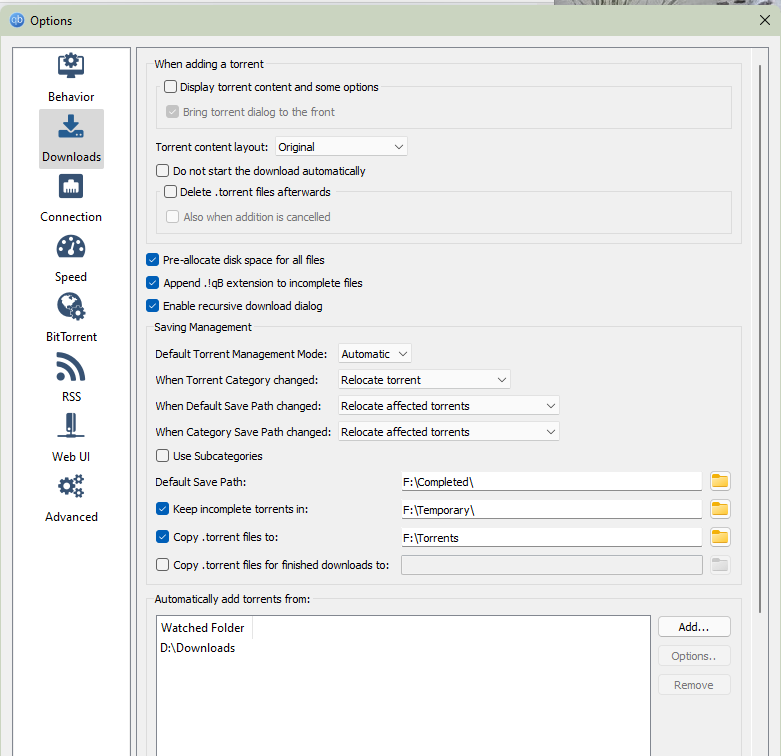Open the BitTorrent globe icon

71,306
